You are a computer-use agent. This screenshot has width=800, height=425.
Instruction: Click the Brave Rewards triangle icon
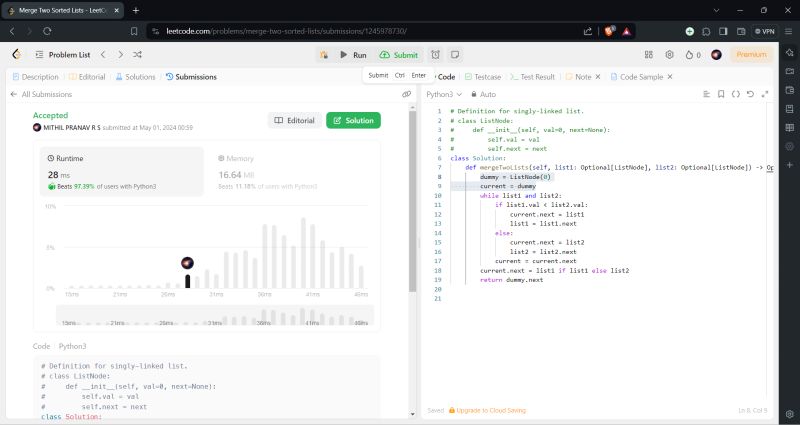coord(627,31)
